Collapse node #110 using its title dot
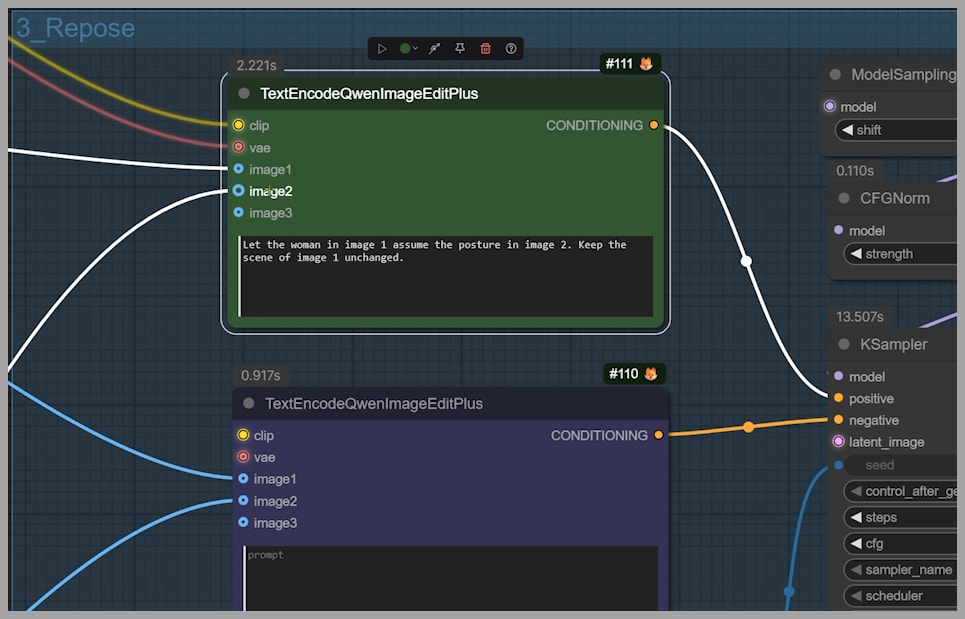Viewport: 965px width, 619px height. [248, 404]
